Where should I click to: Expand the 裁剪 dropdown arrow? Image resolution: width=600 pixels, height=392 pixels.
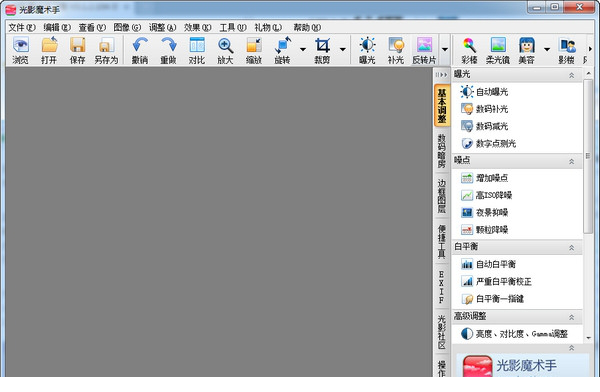(343, 49)
